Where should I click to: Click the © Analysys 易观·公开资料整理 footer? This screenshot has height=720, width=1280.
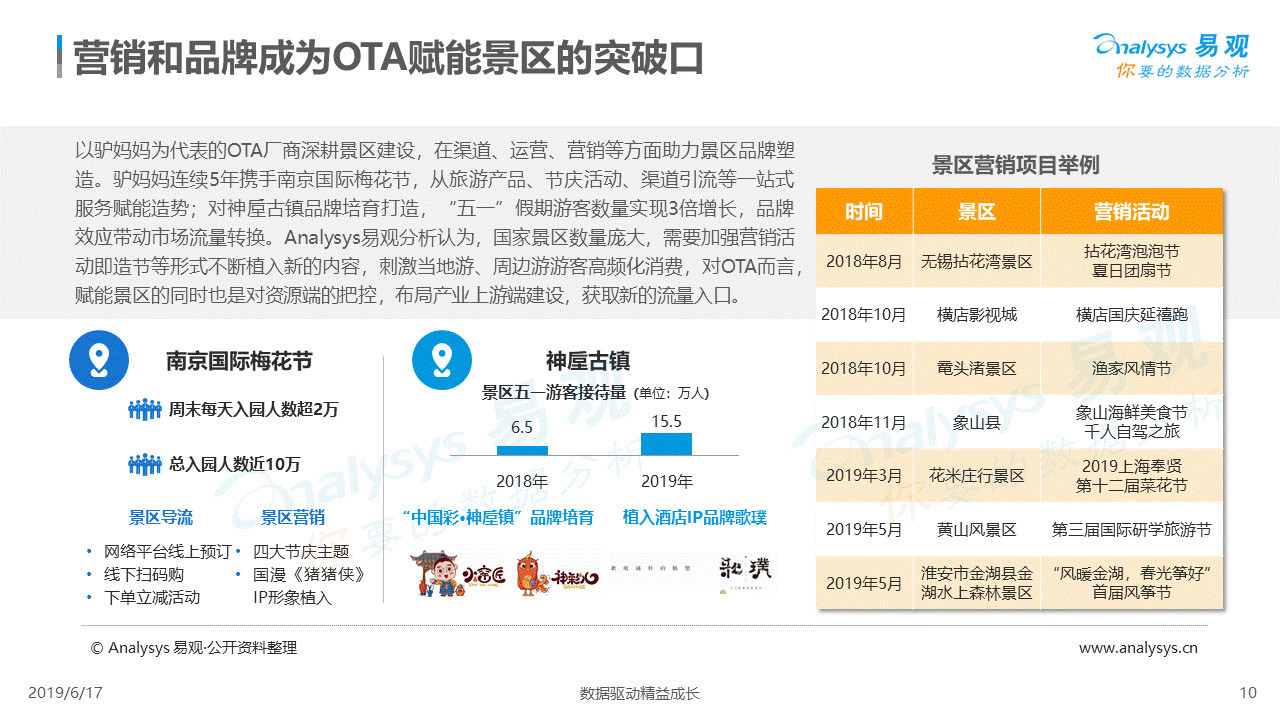pyautogui.click(x=194, y=648)
